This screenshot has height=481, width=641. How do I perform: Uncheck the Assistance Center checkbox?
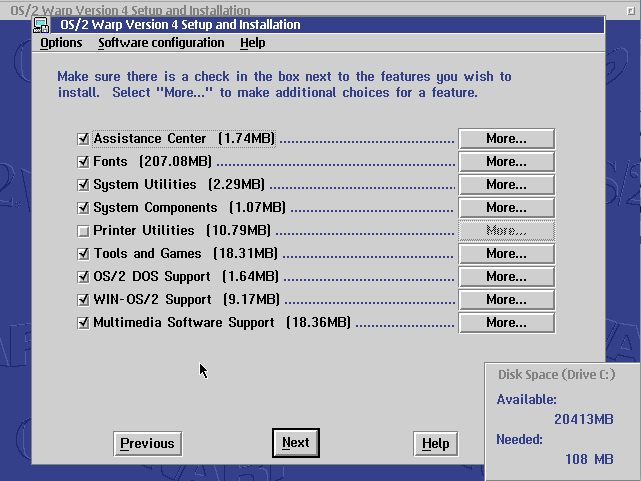coord(83,139)
